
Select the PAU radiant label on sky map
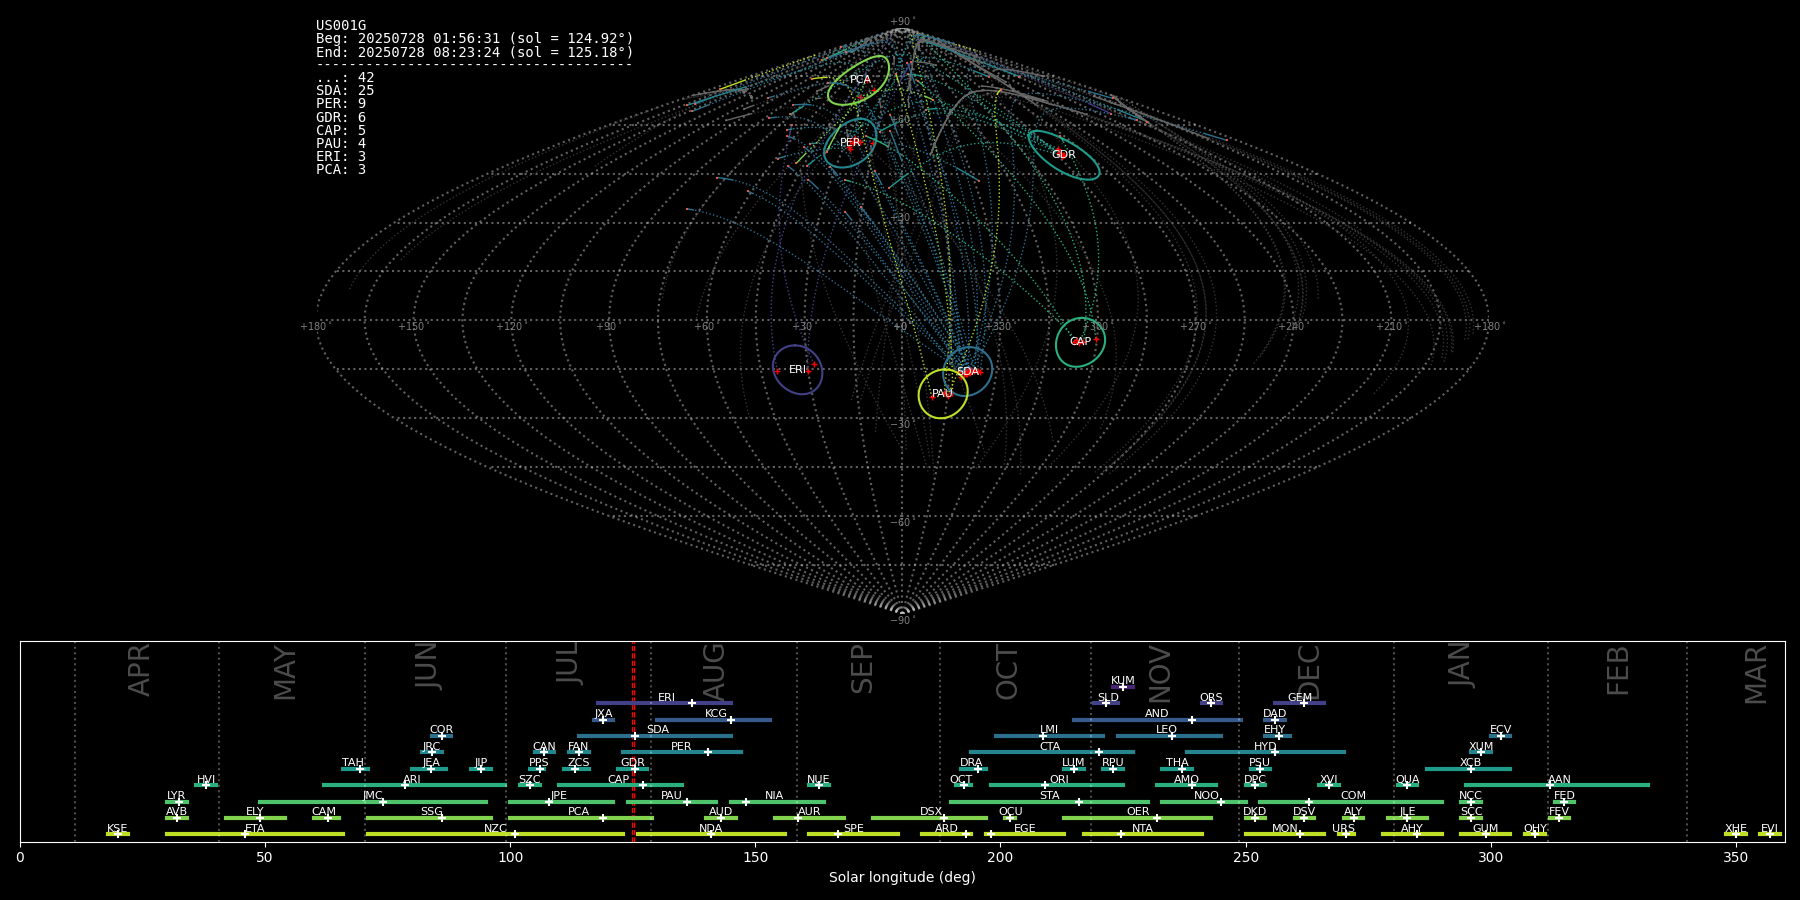pyautogui.click(x=942, y=394)
